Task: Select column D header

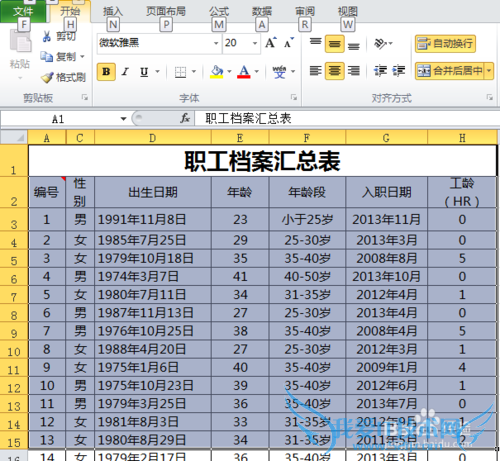Action: pyautogui.click(x=153, y=138)
